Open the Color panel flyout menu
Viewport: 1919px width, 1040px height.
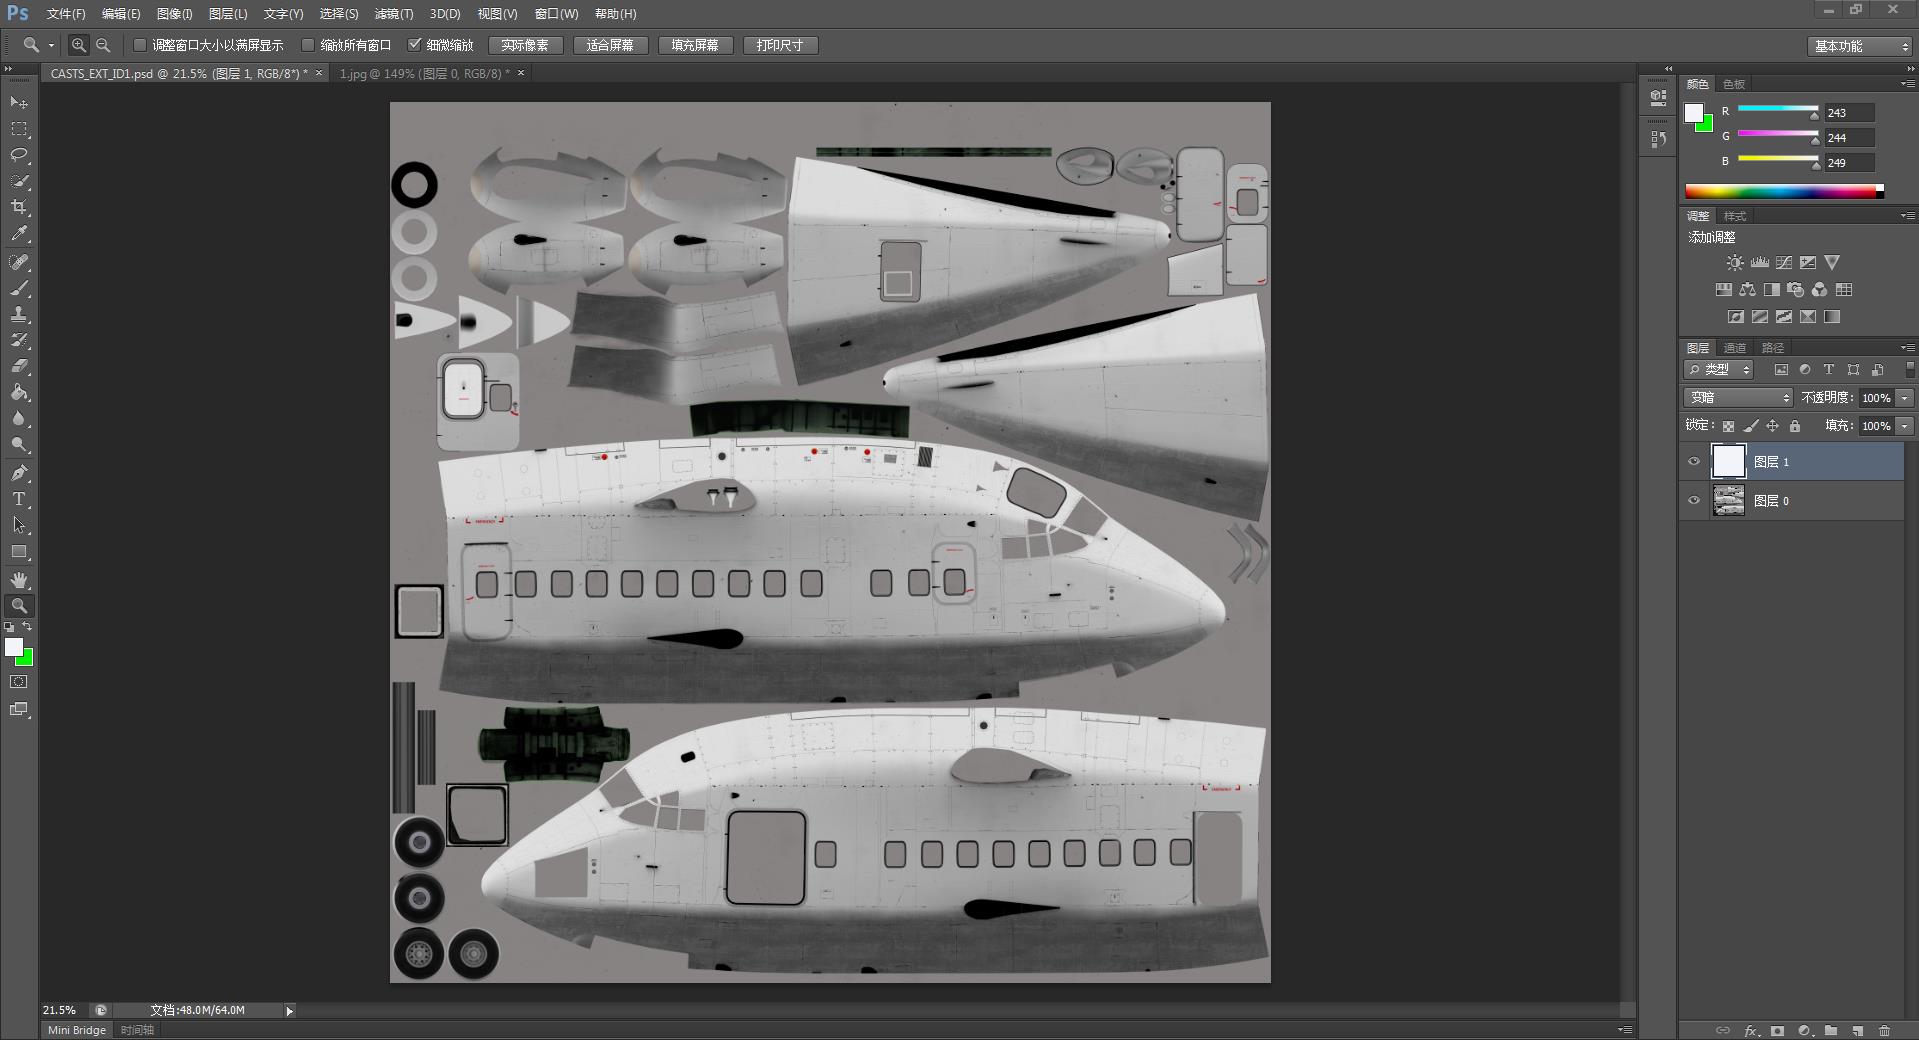click(1908, 84)
